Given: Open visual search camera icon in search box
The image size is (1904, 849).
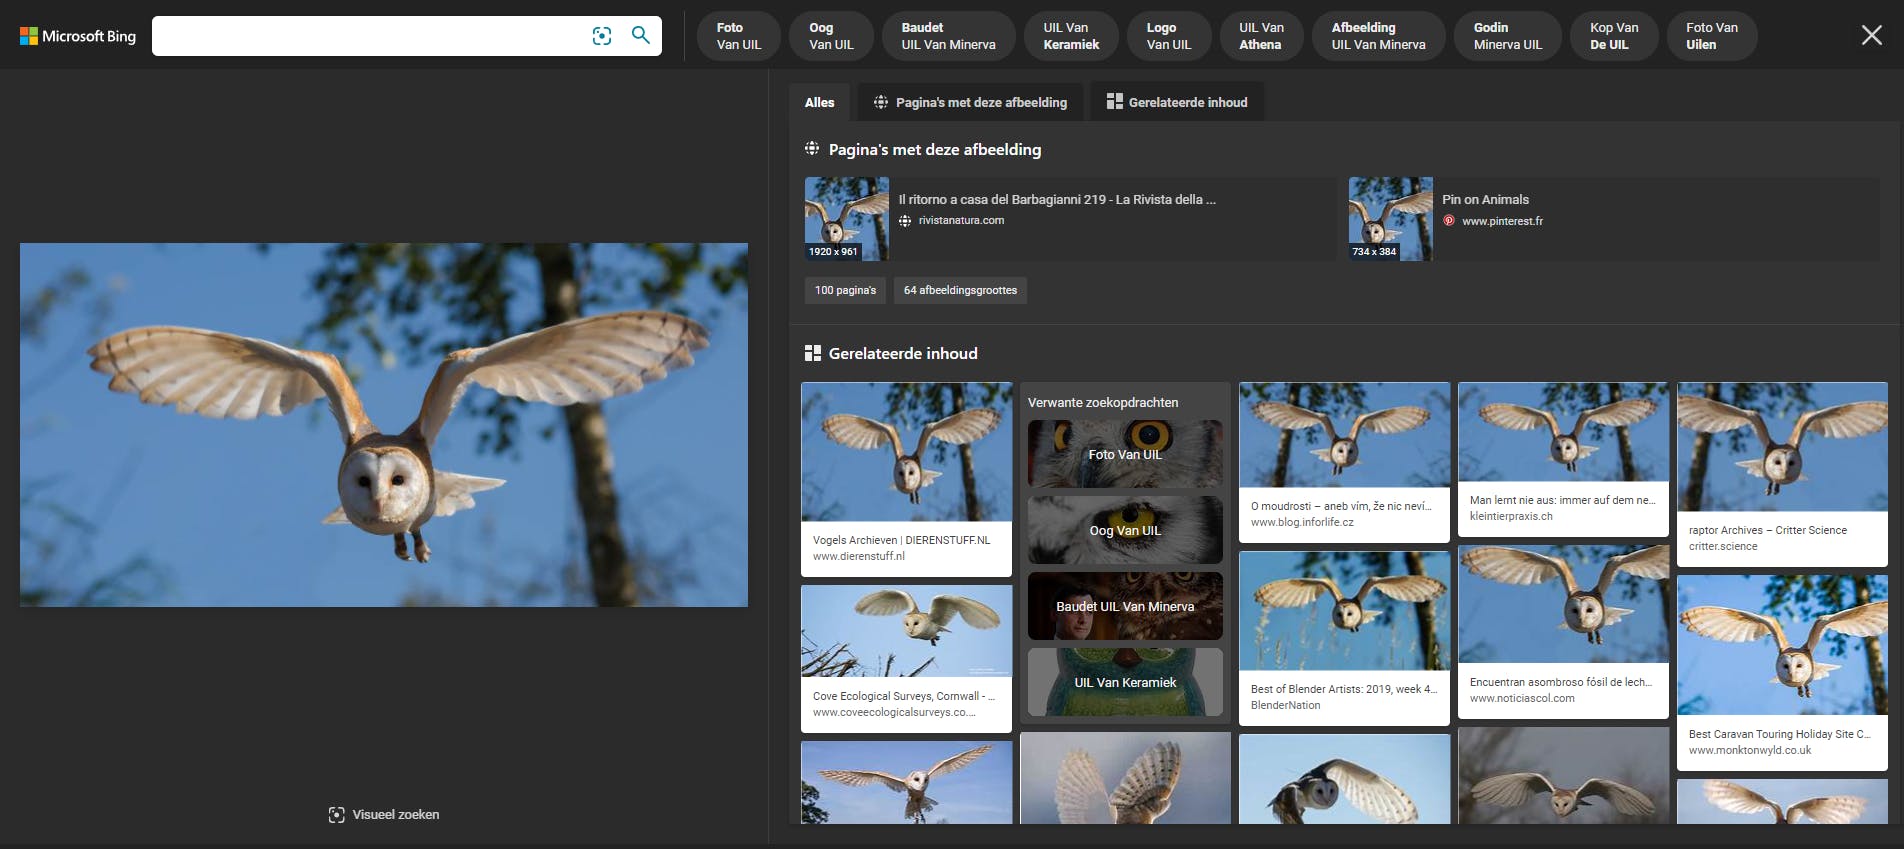Looking at the screenshot, I should coord(602,36).
